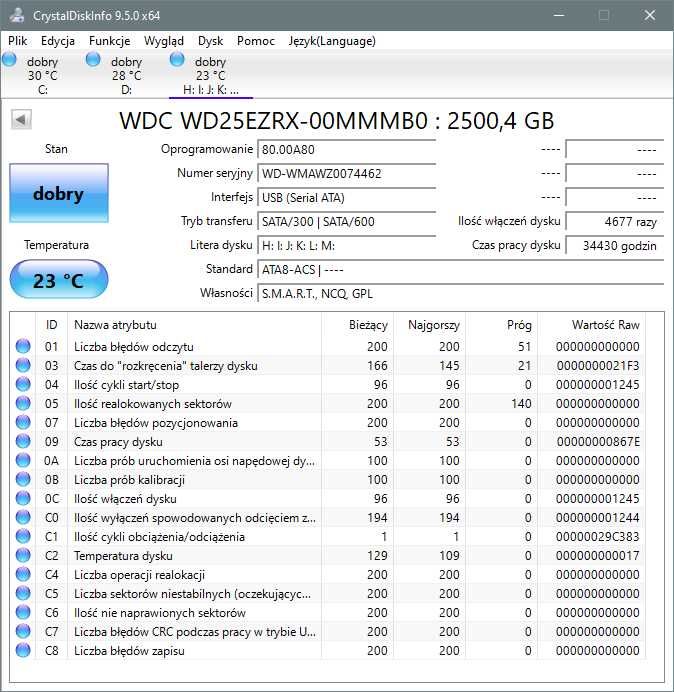Screen dimensions: 674x692
Task: Select row 'Liczba błędów zapisu'
Action: (x=328, y=651)
